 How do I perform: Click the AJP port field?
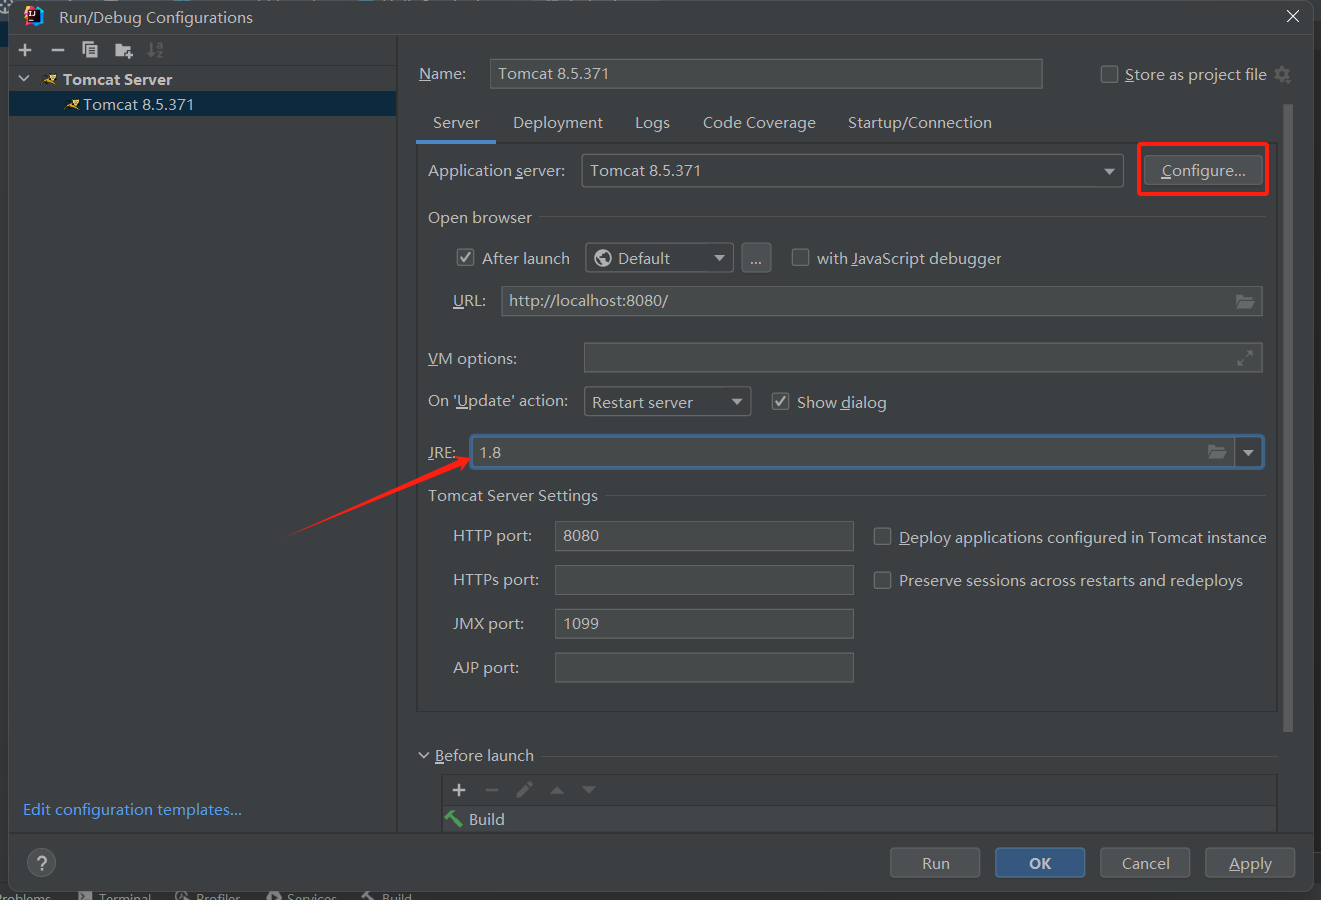tap(704, 668)
